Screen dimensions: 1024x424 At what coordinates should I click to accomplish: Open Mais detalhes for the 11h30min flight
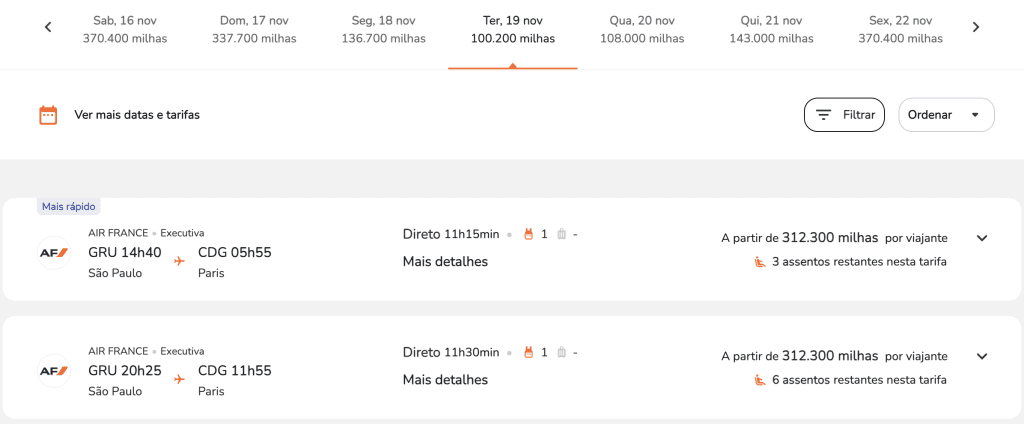click(x=445, y=380)
